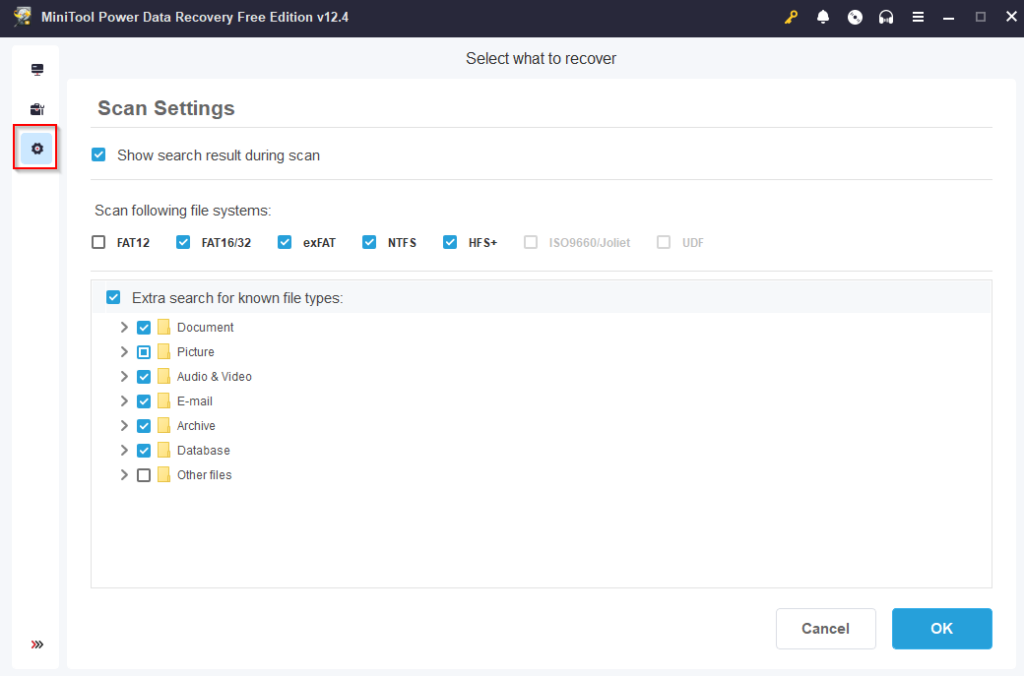This screenshot has width=1024, height=676.
Task: Open the toolbox utilities sidebar icon
Action: click(37, 109)
